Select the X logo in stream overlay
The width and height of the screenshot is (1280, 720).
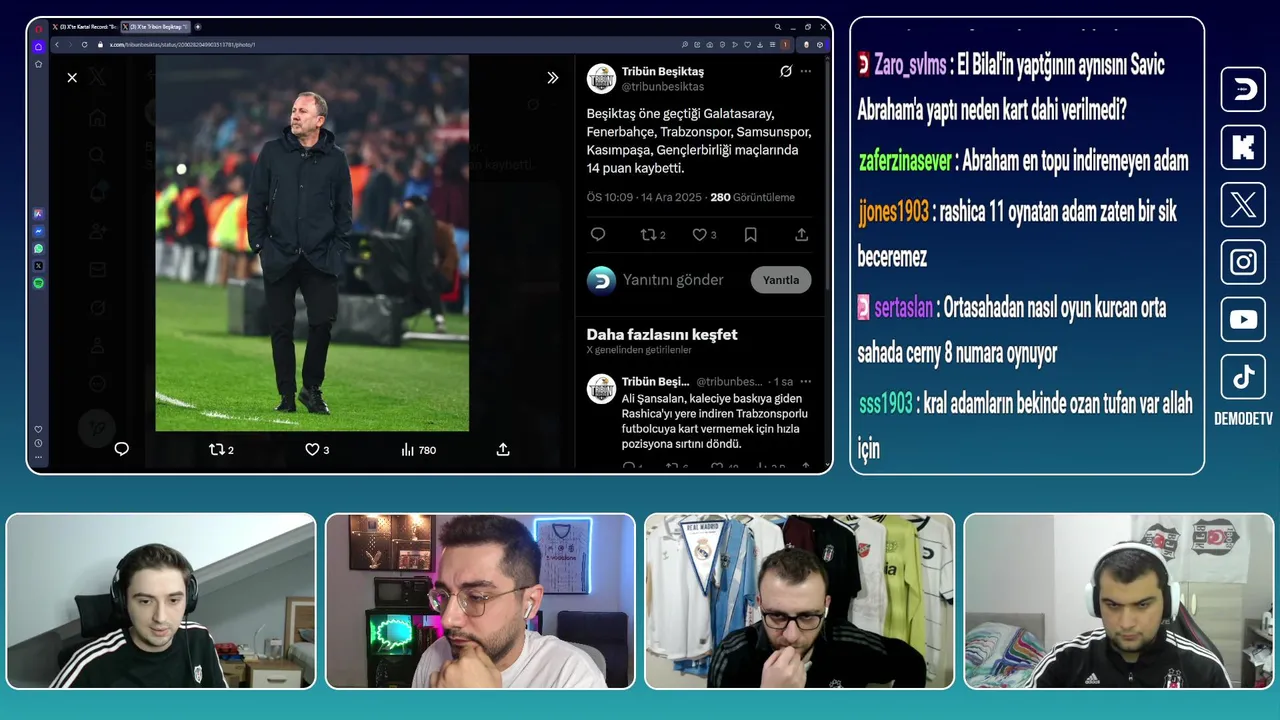click(x=1243, y=205)
